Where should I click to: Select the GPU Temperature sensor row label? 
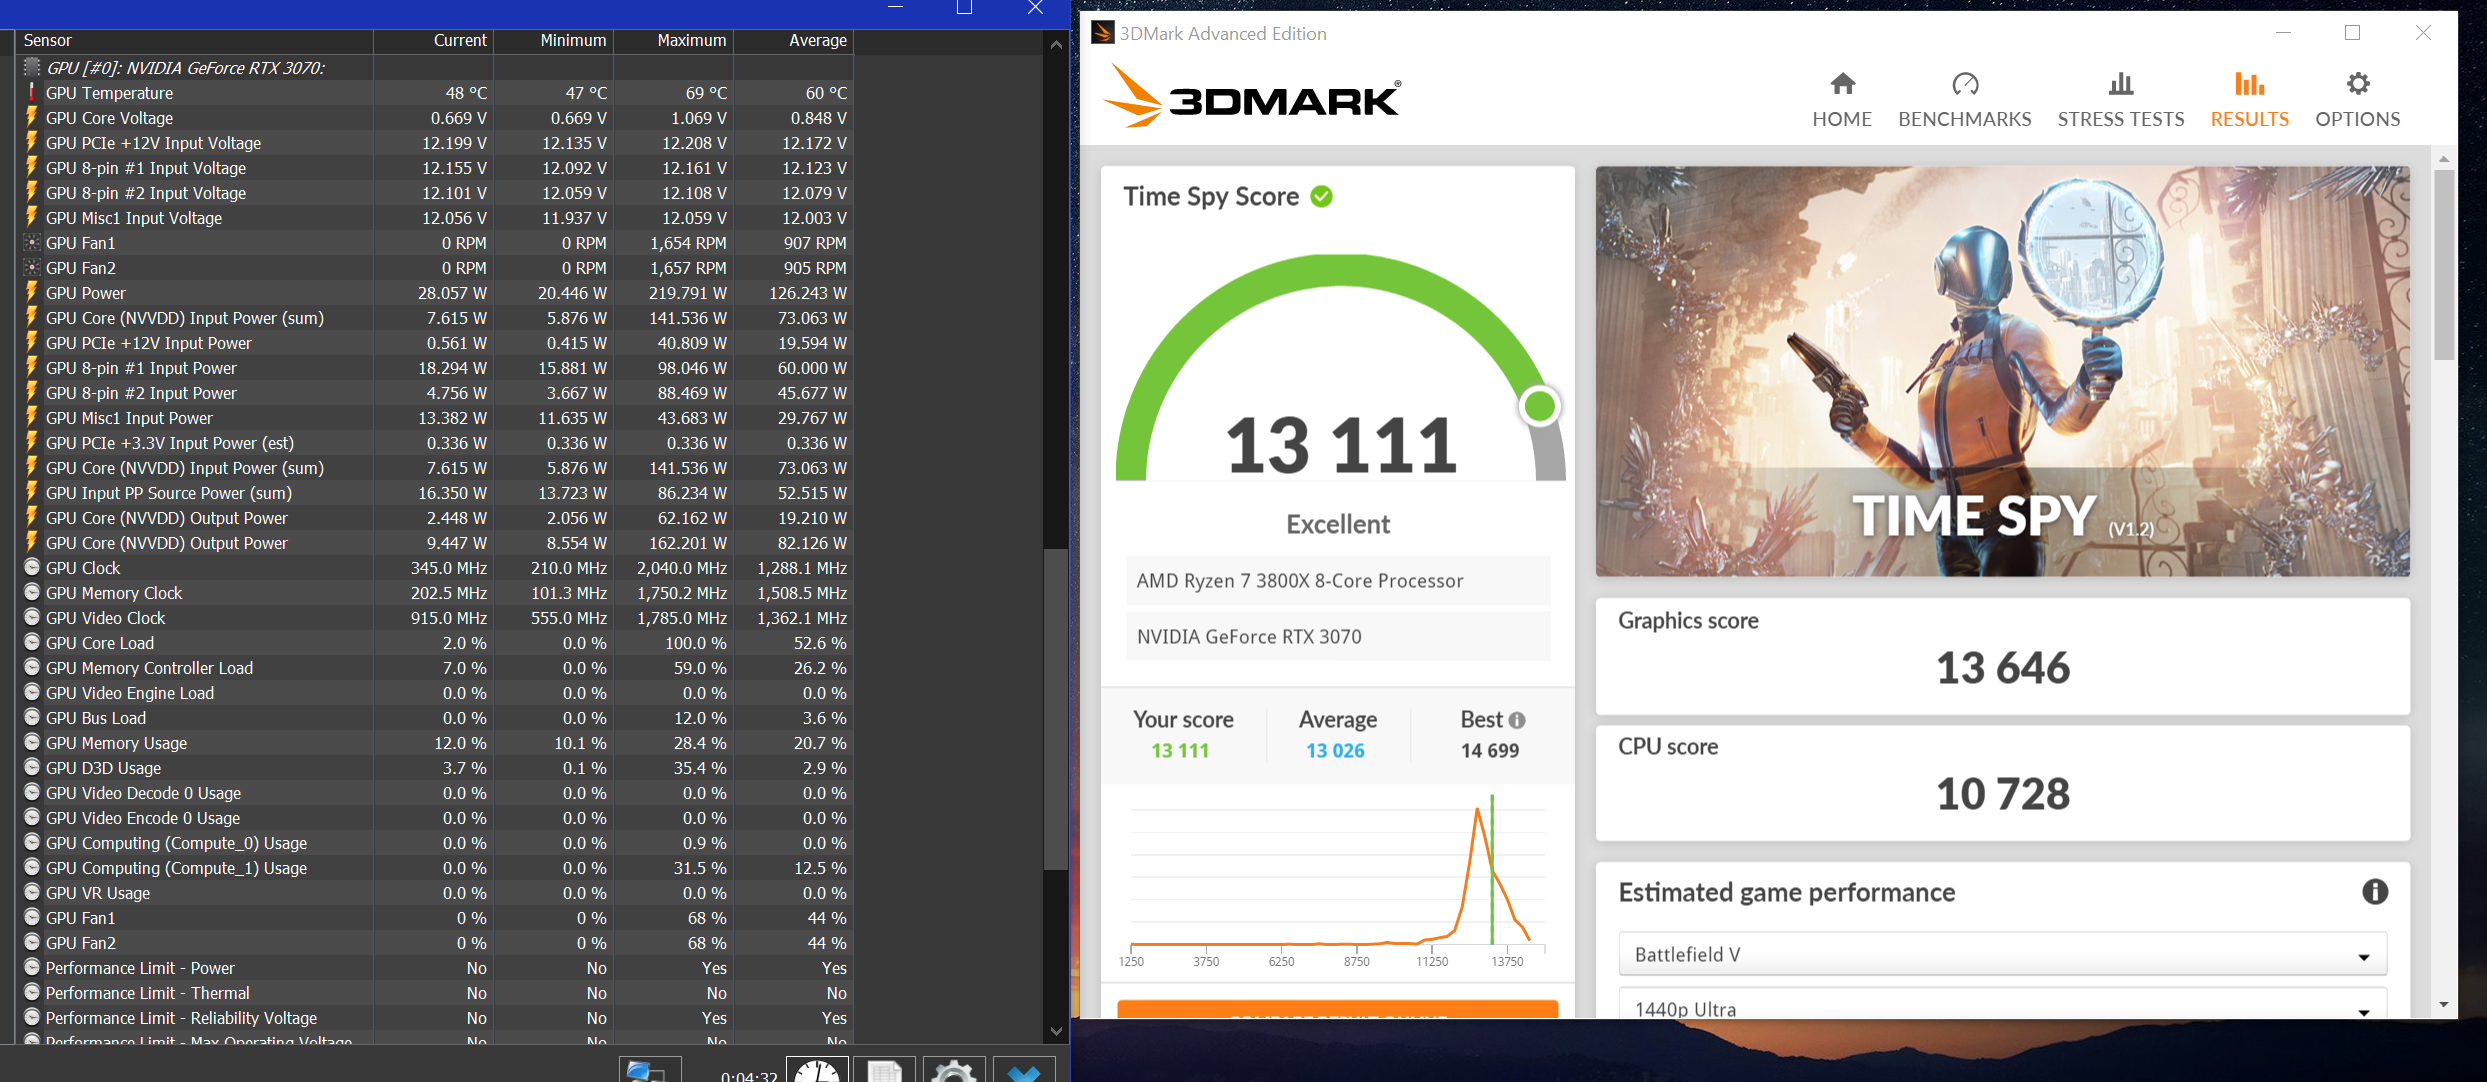click(x=109, y=93)
